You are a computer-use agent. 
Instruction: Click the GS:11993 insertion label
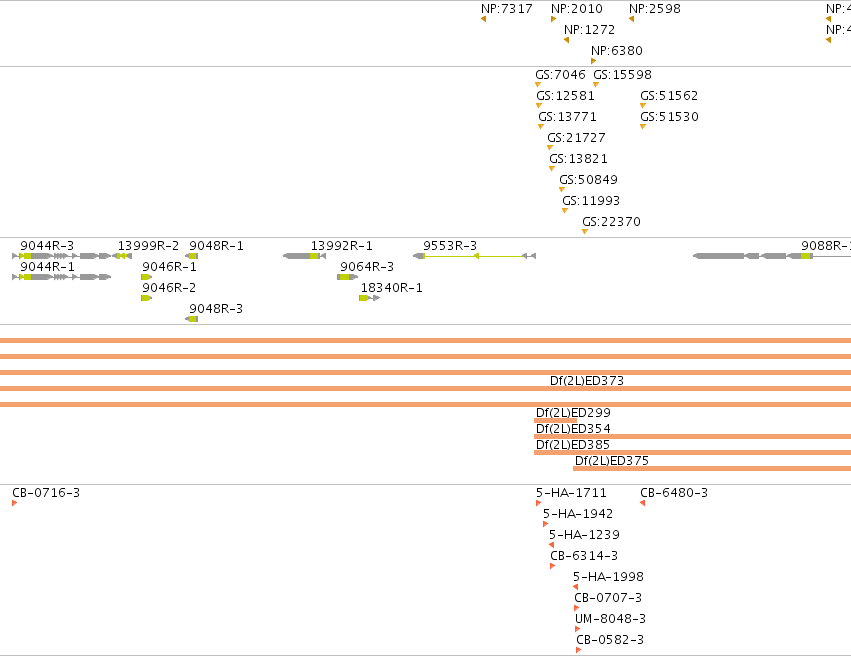point(590,201)
